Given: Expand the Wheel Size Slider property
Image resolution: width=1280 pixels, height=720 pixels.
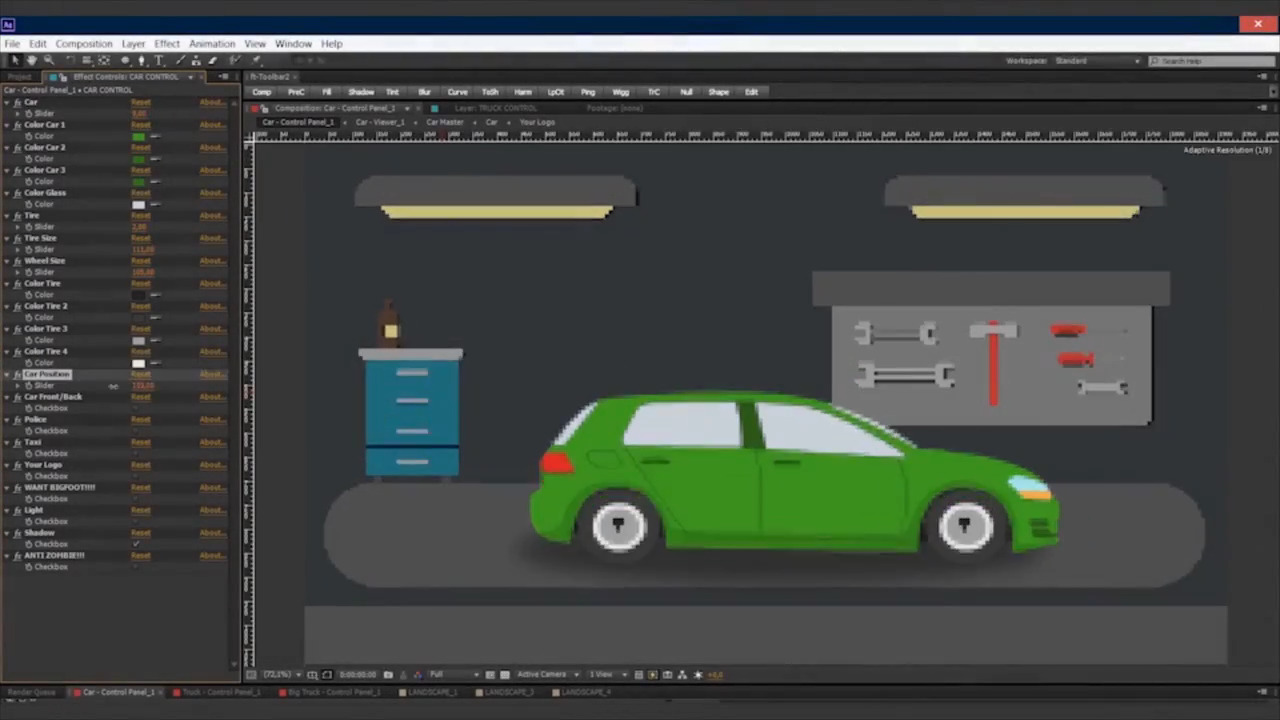Looking at the screenshot, I should pyautogui.click(x=18, y=272).
